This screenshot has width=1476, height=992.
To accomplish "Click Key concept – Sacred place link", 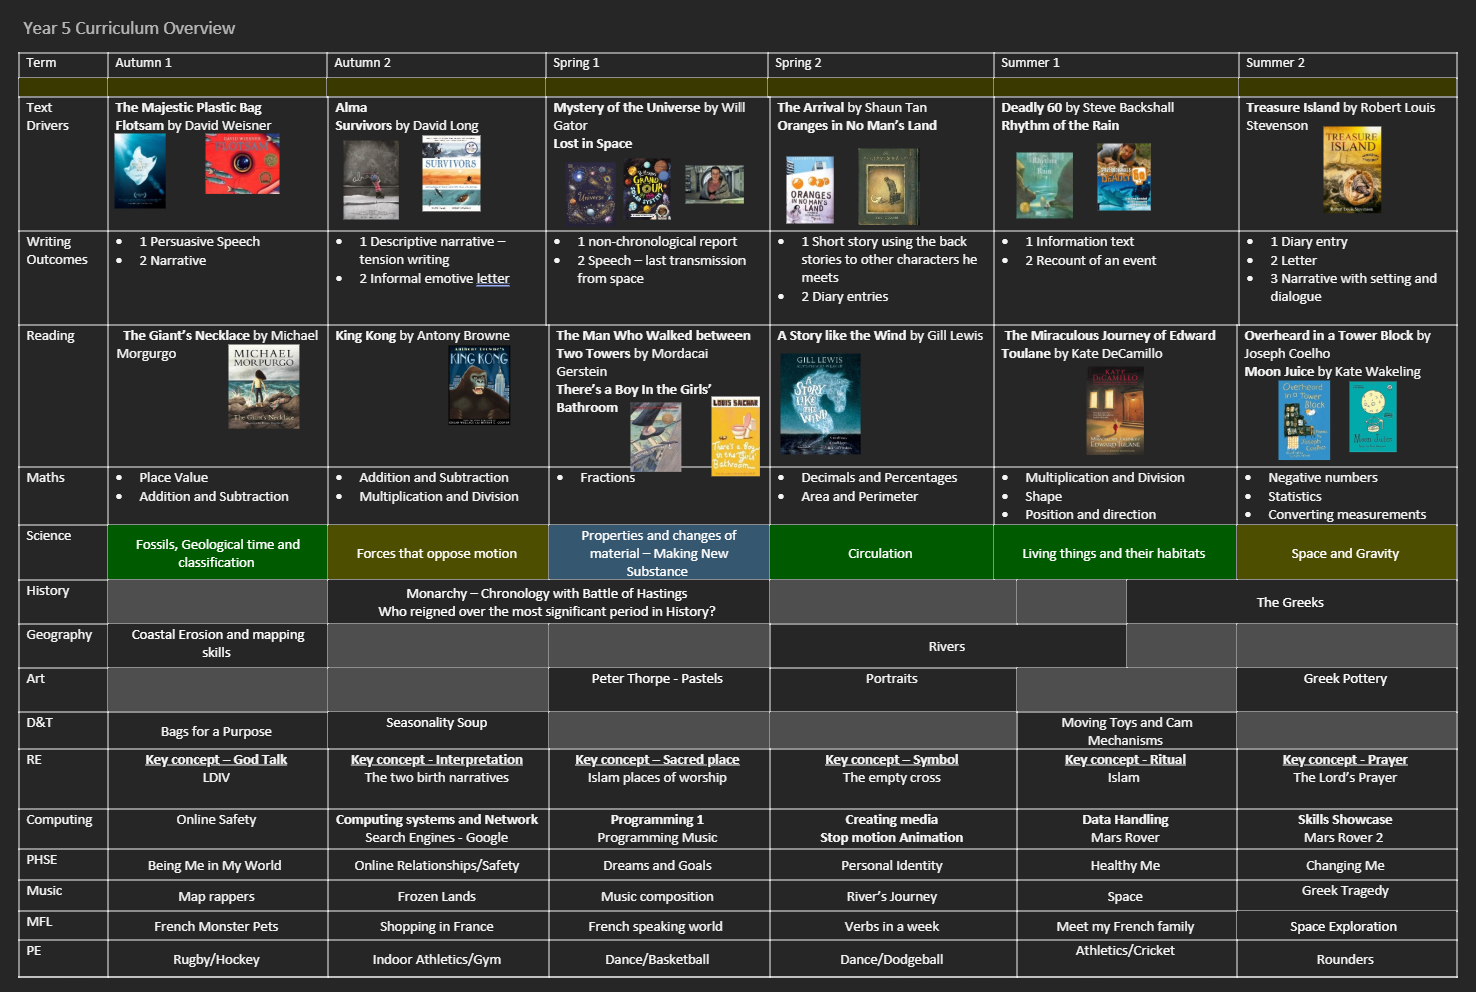I will tap(657, 760).
